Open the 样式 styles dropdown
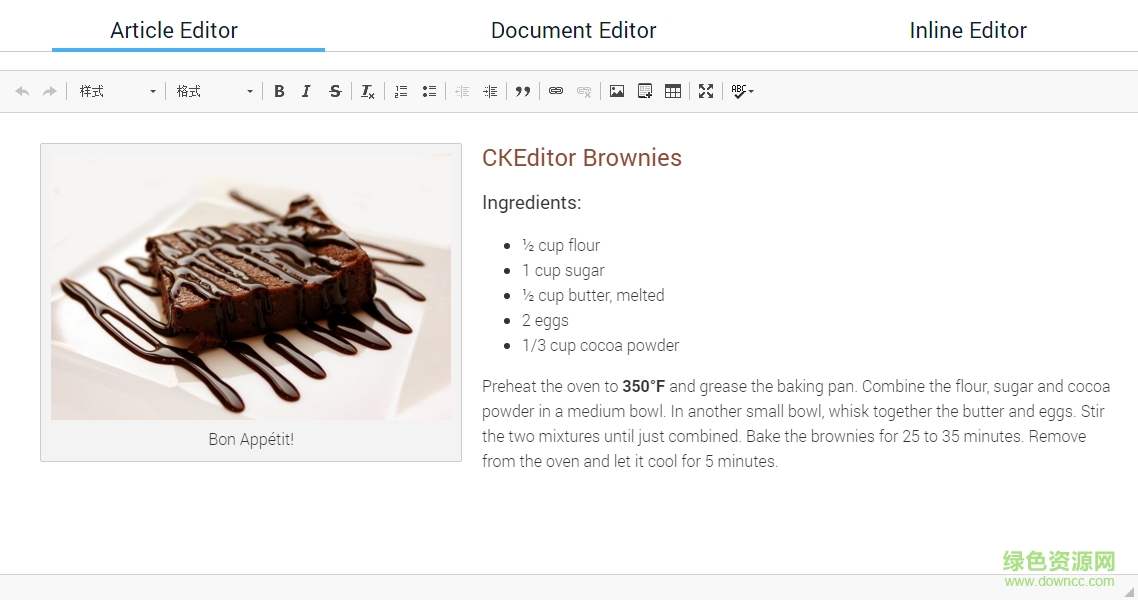 point(117,91)
